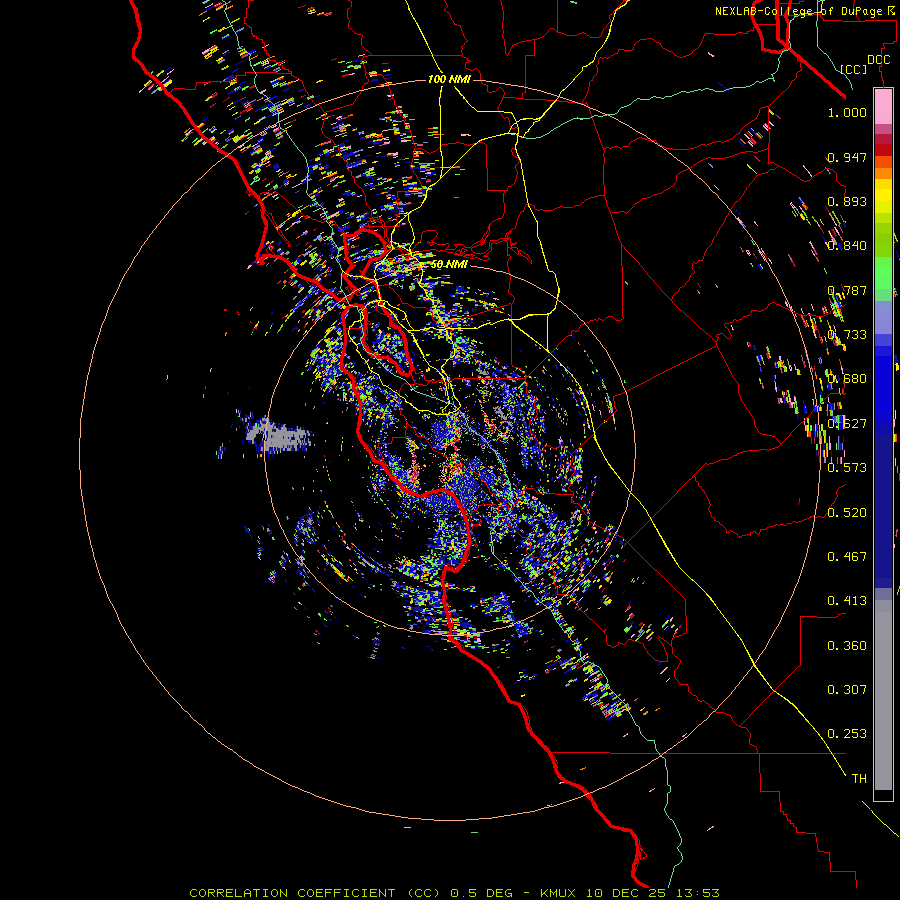Click the 0.947 legend value
The width and height of the screenshot is (900, 900).
847,157
